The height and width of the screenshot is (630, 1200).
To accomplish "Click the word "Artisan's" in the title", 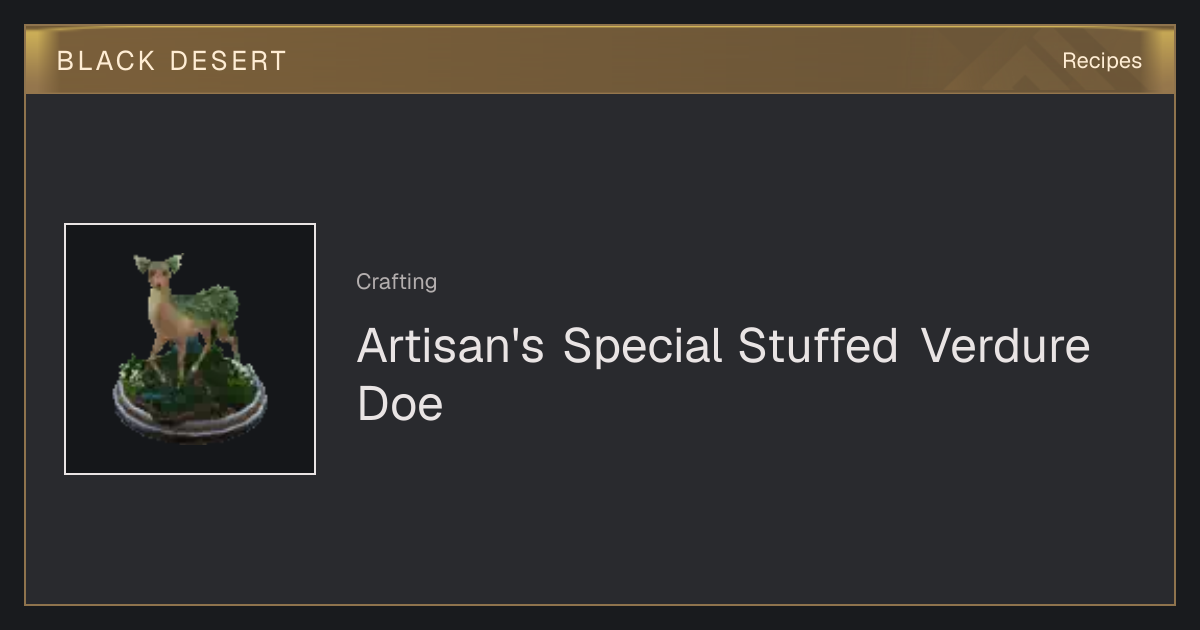I will [451, 346].
